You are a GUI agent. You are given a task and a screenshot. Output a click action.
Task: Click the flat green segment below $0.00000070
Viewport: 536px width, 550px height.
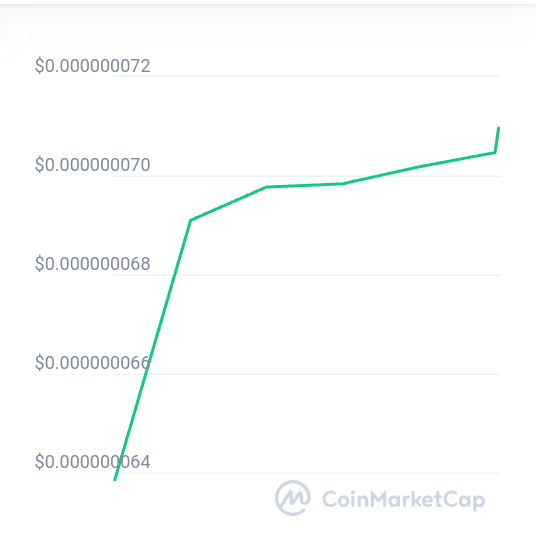click(x=304, y=185)
